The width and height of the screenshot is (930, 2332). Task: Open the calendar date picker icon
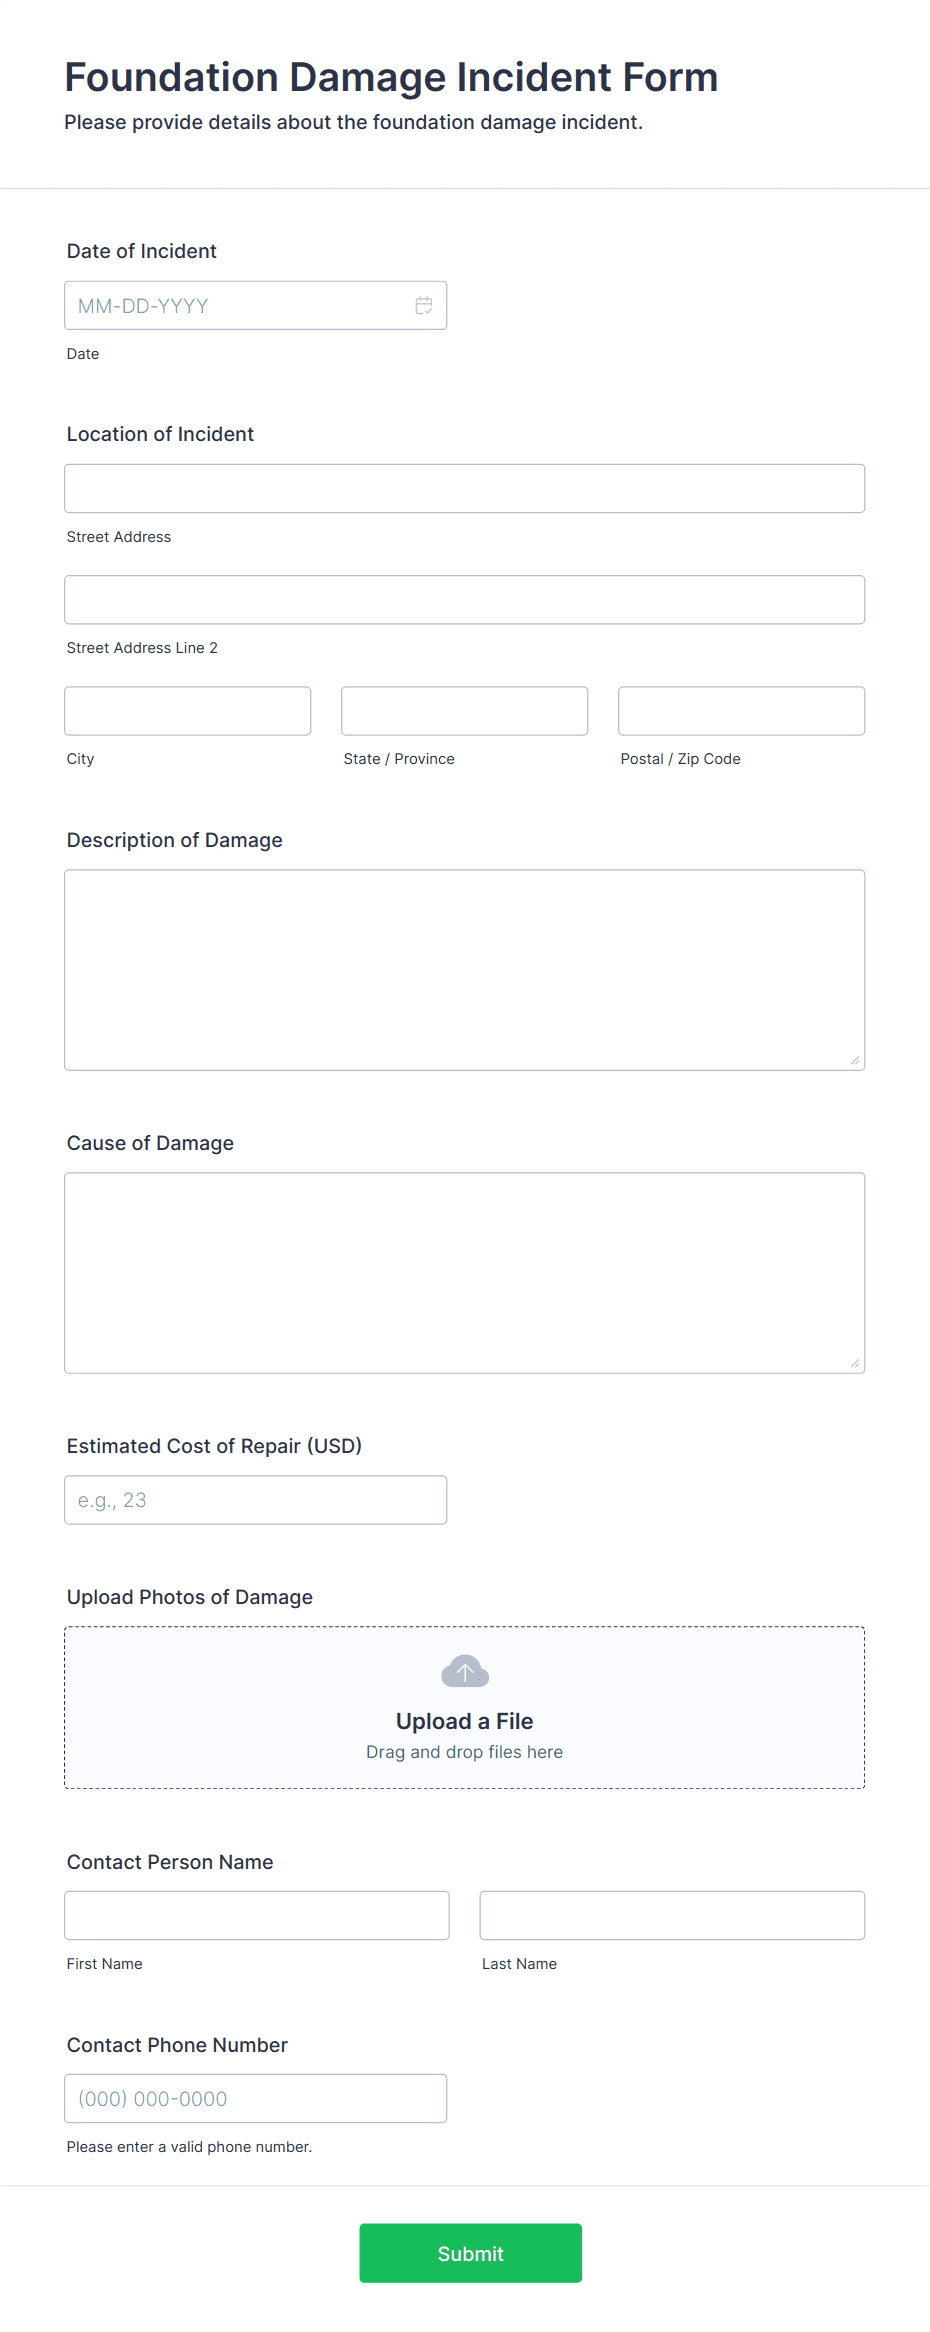coord(424,306)
